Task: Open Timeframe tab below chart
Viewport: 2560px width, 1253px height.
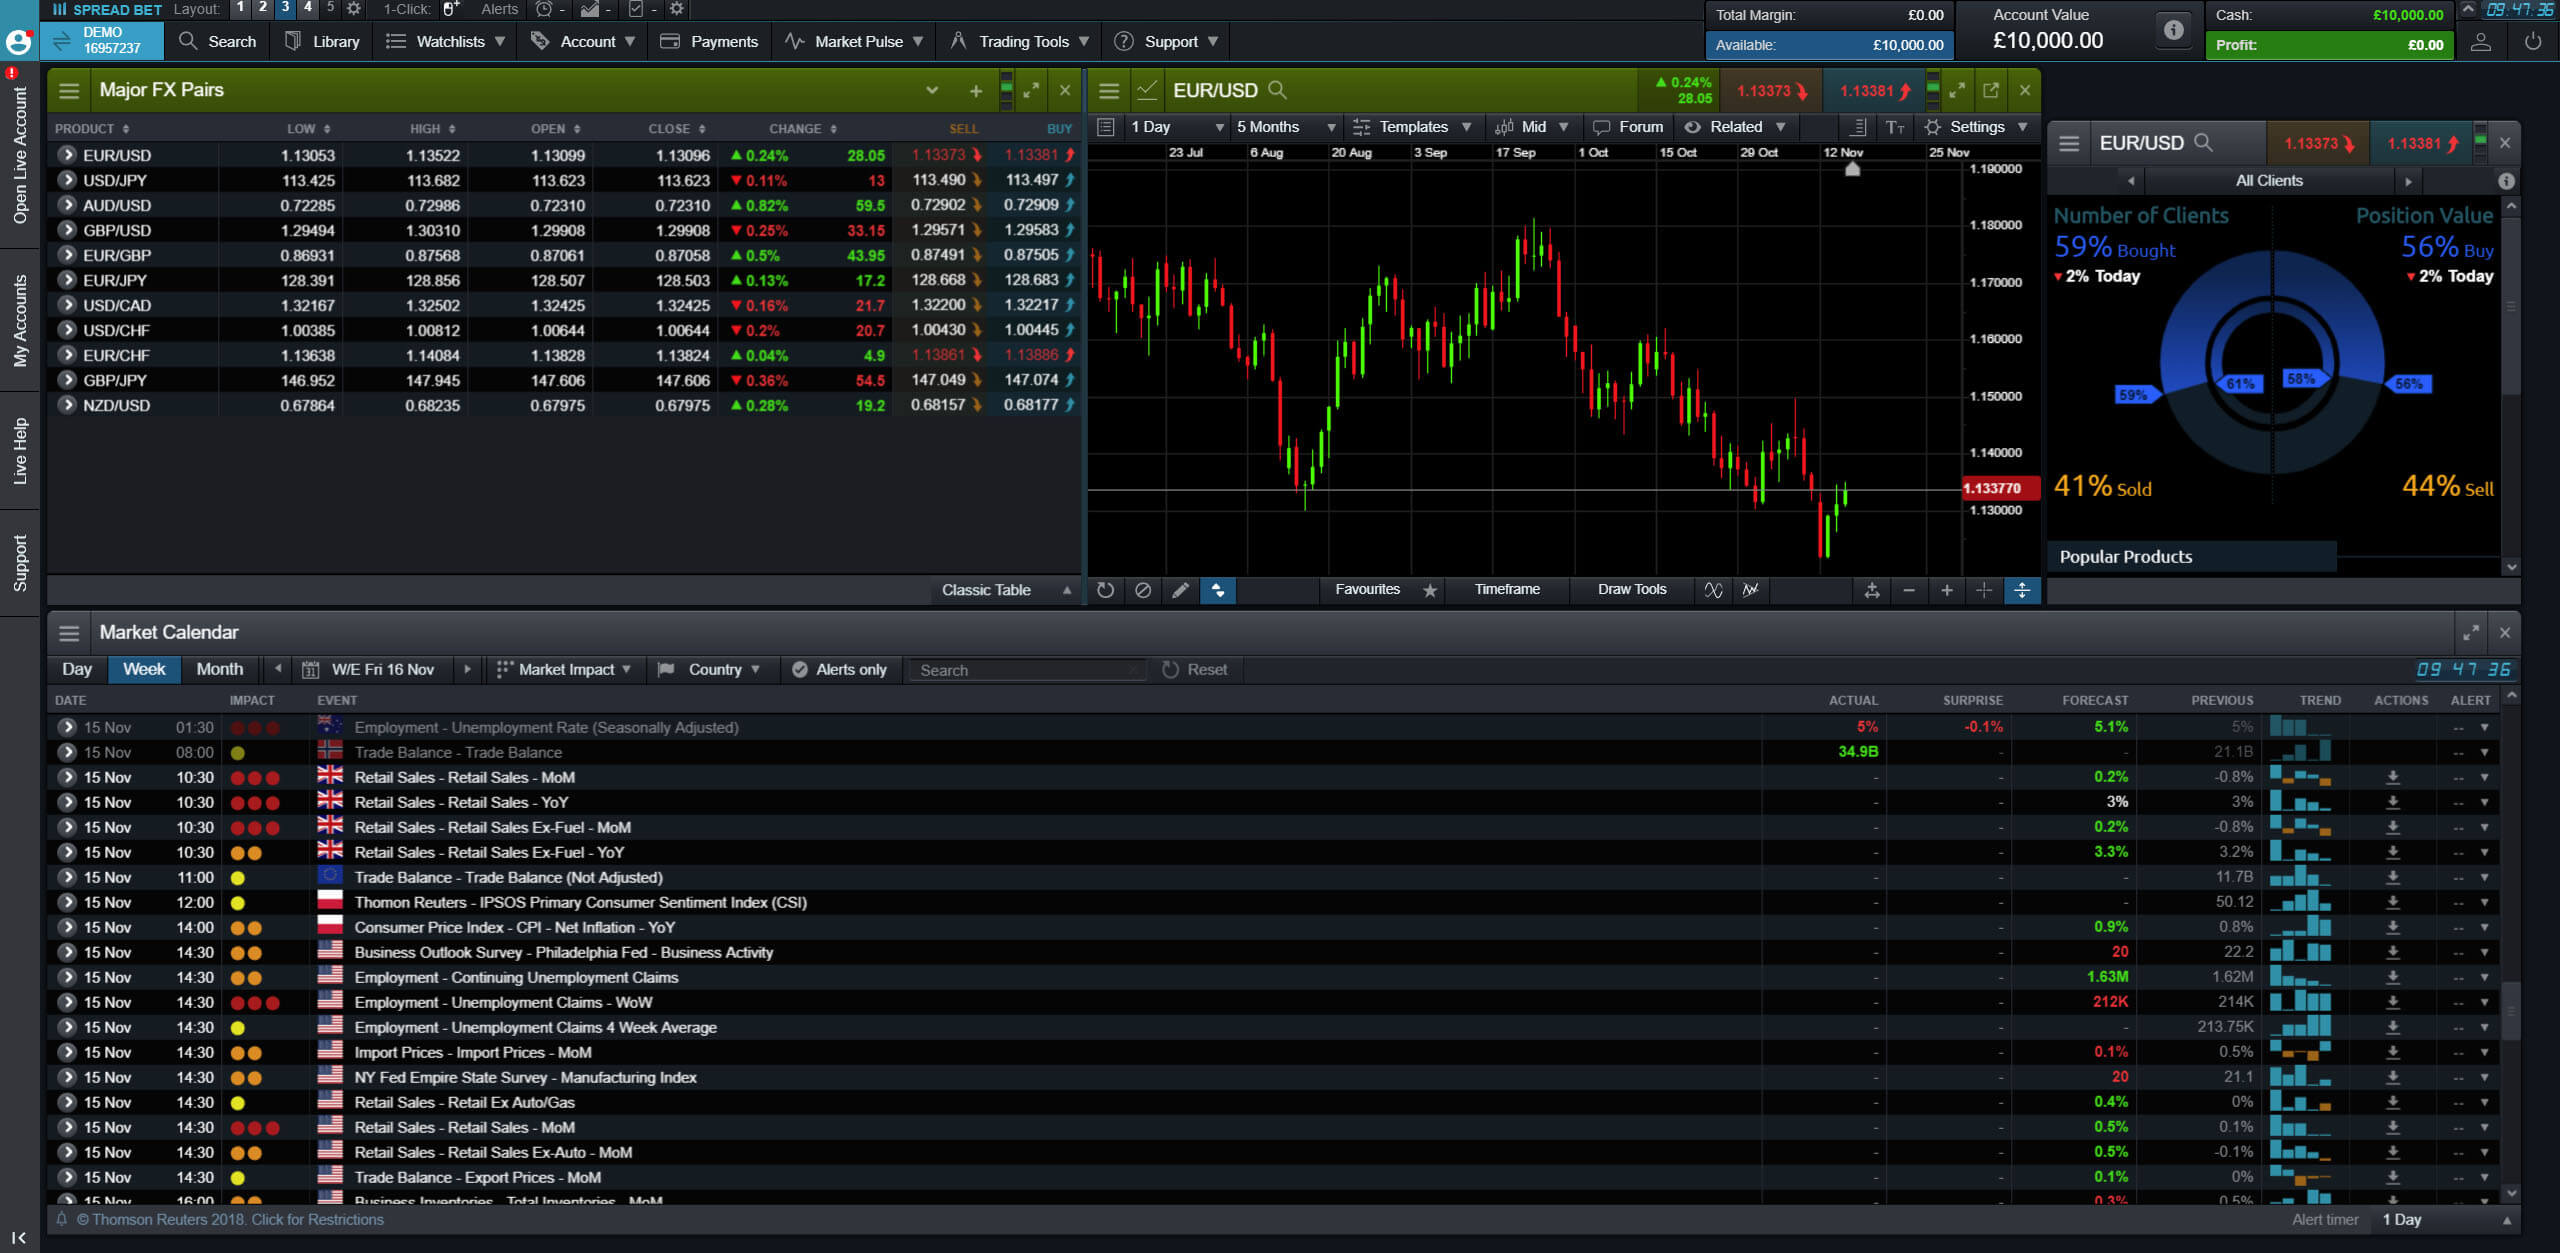Action: pos(1507,590)
